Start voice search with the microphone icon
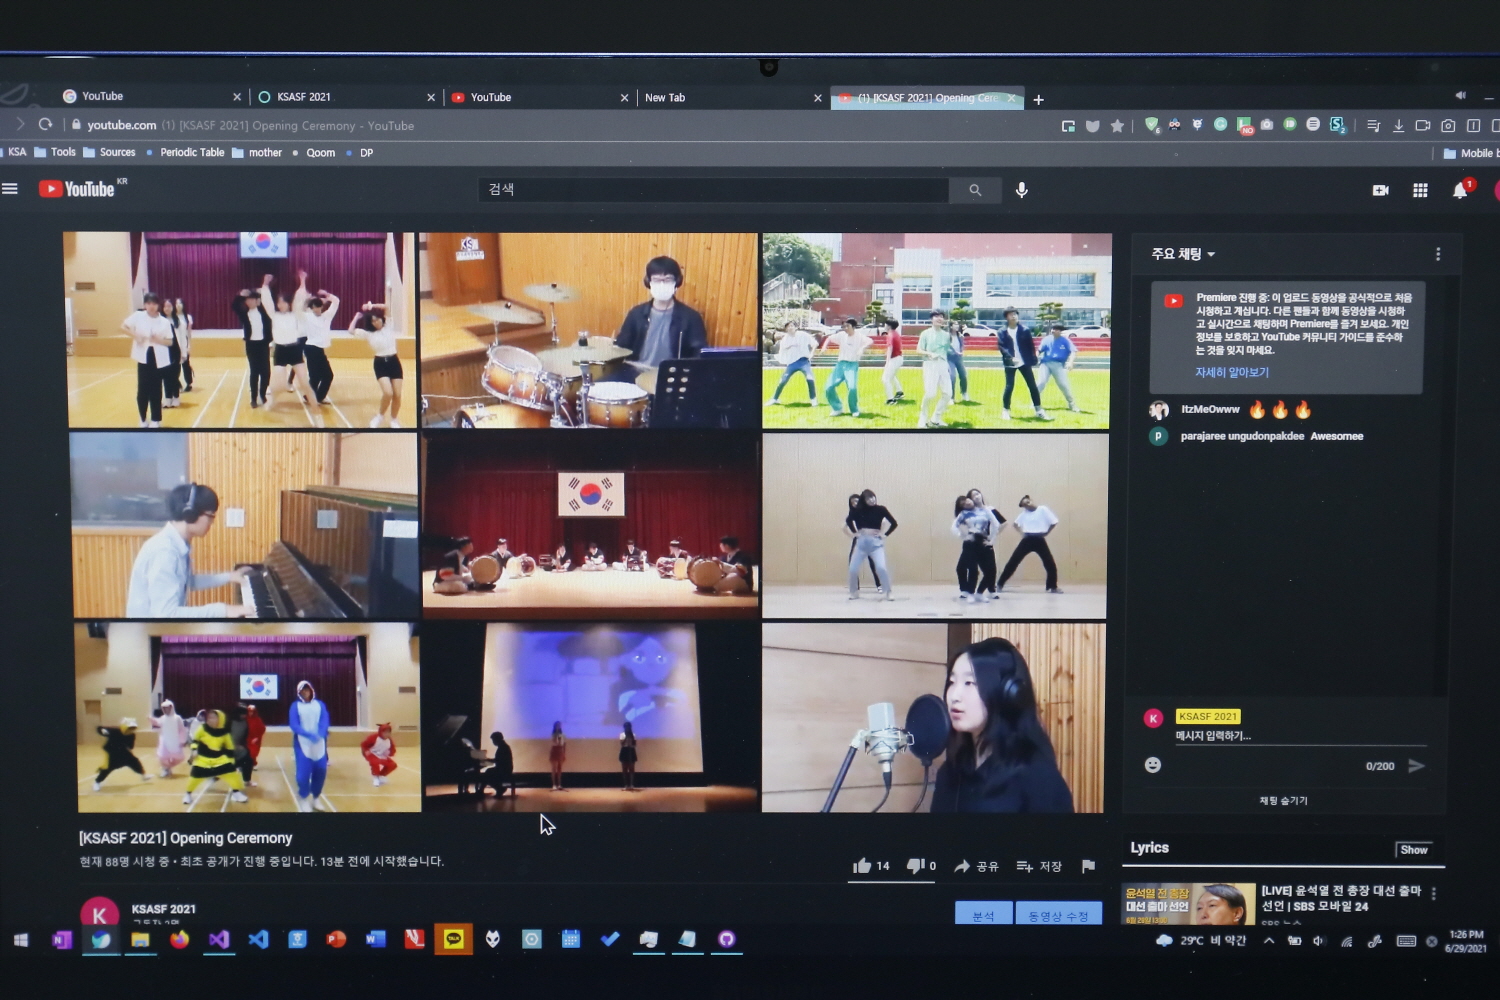 (1021, 190)
